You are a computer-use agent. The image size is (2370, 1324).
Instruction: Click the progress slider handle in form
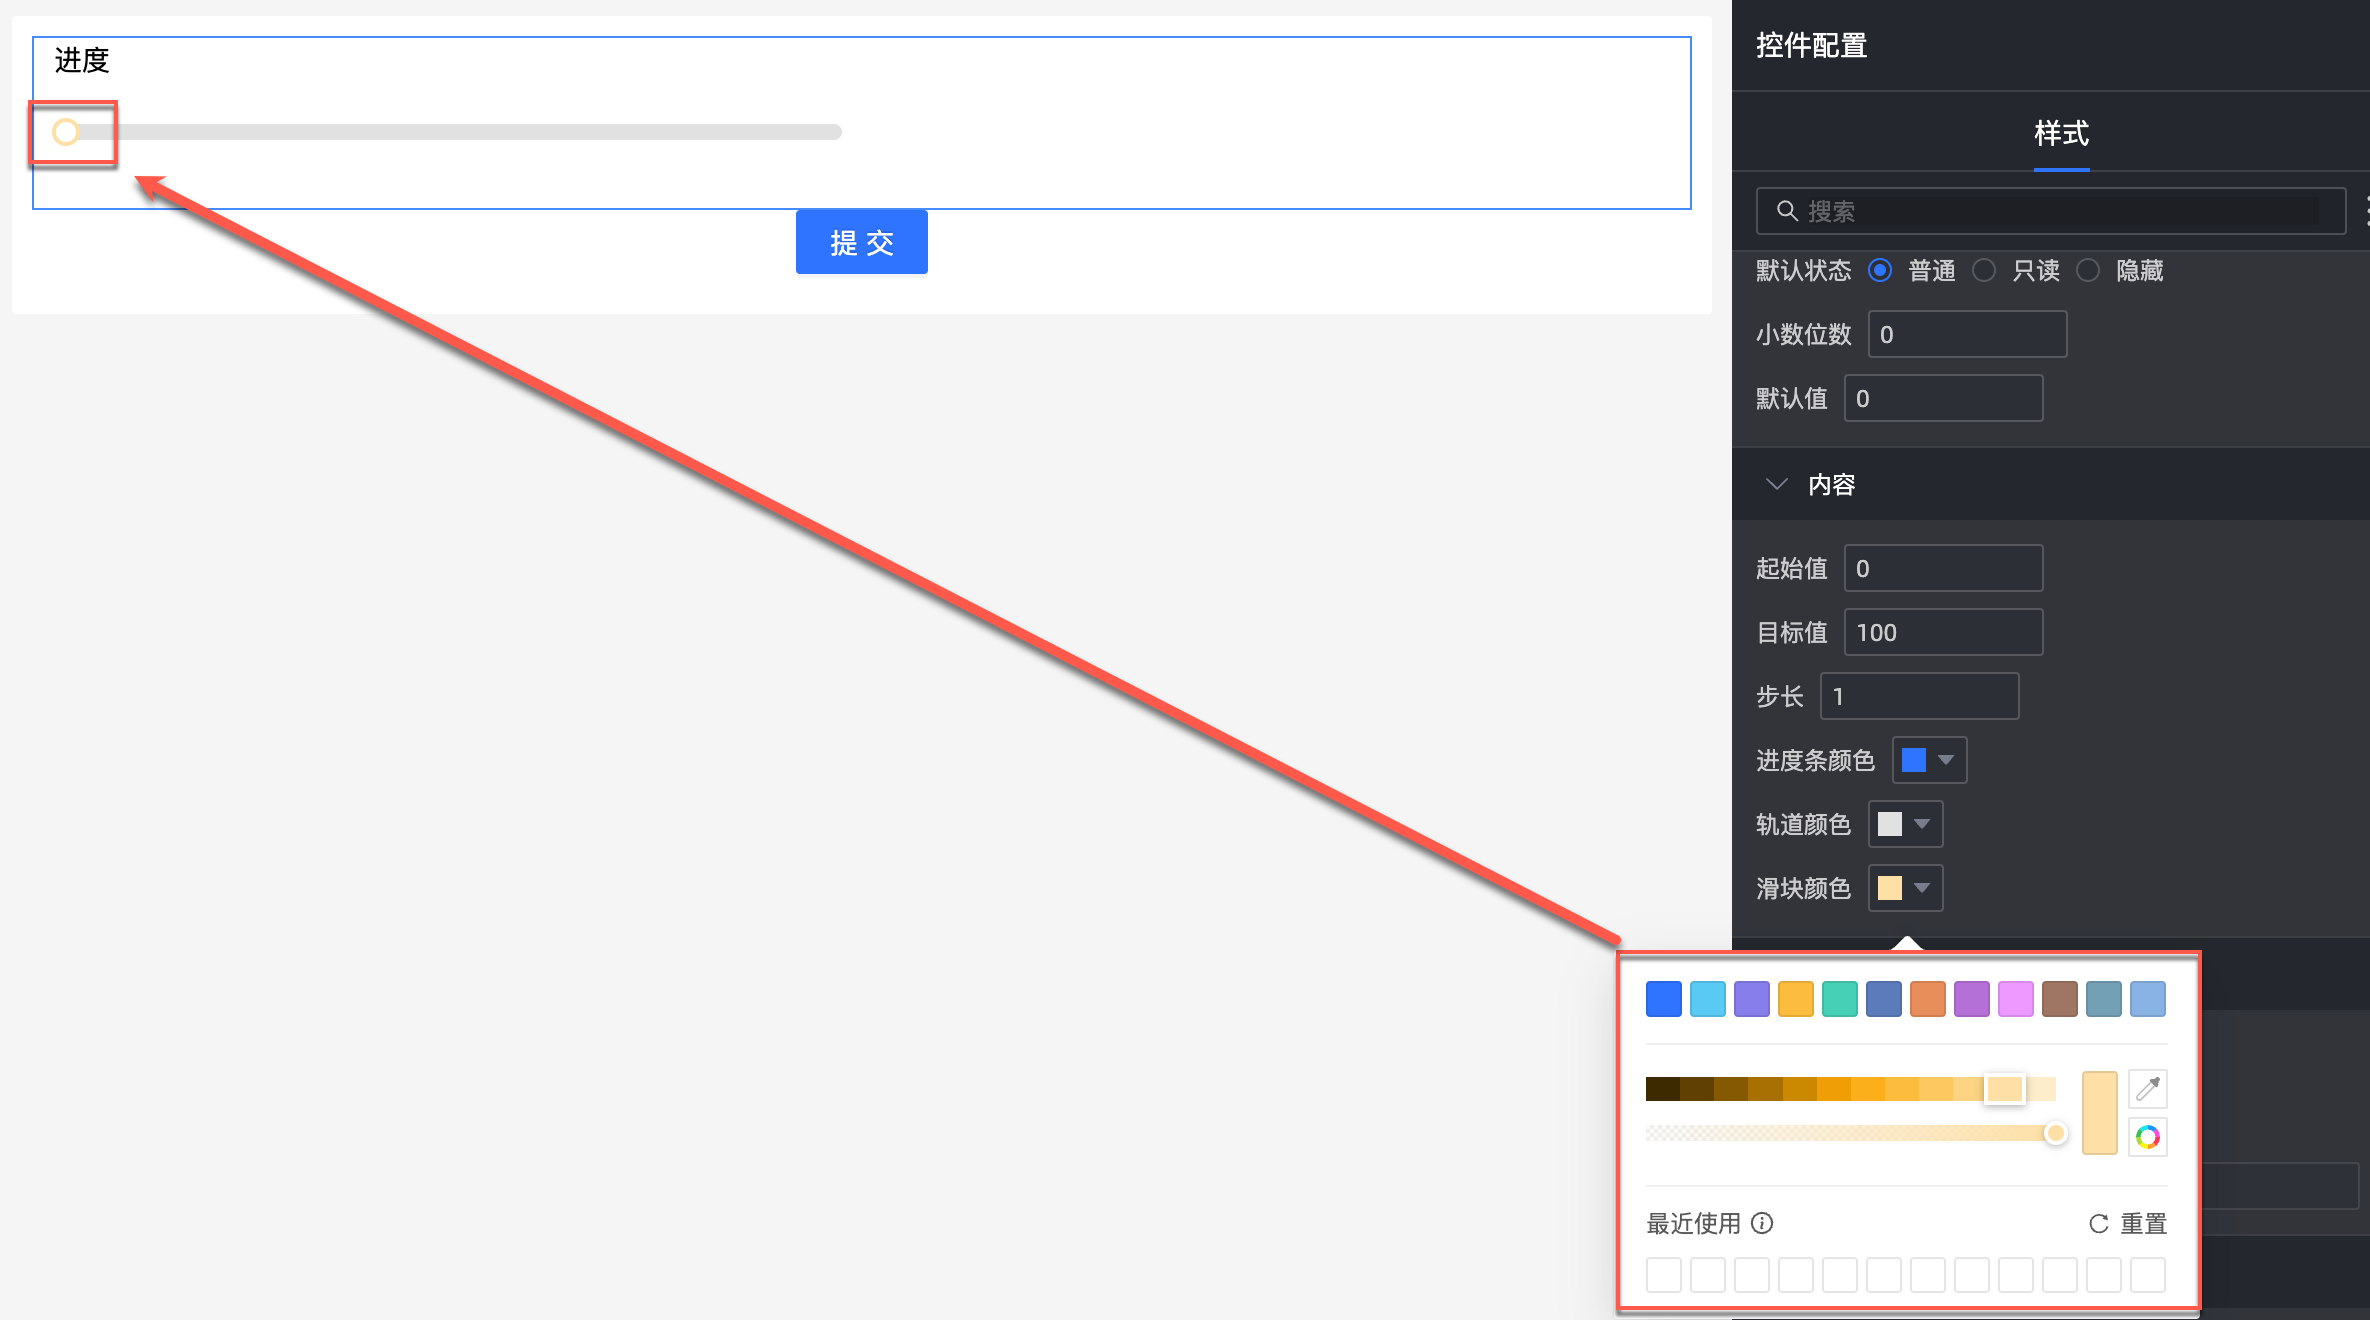pyautogui.click(x=66, y=132)
